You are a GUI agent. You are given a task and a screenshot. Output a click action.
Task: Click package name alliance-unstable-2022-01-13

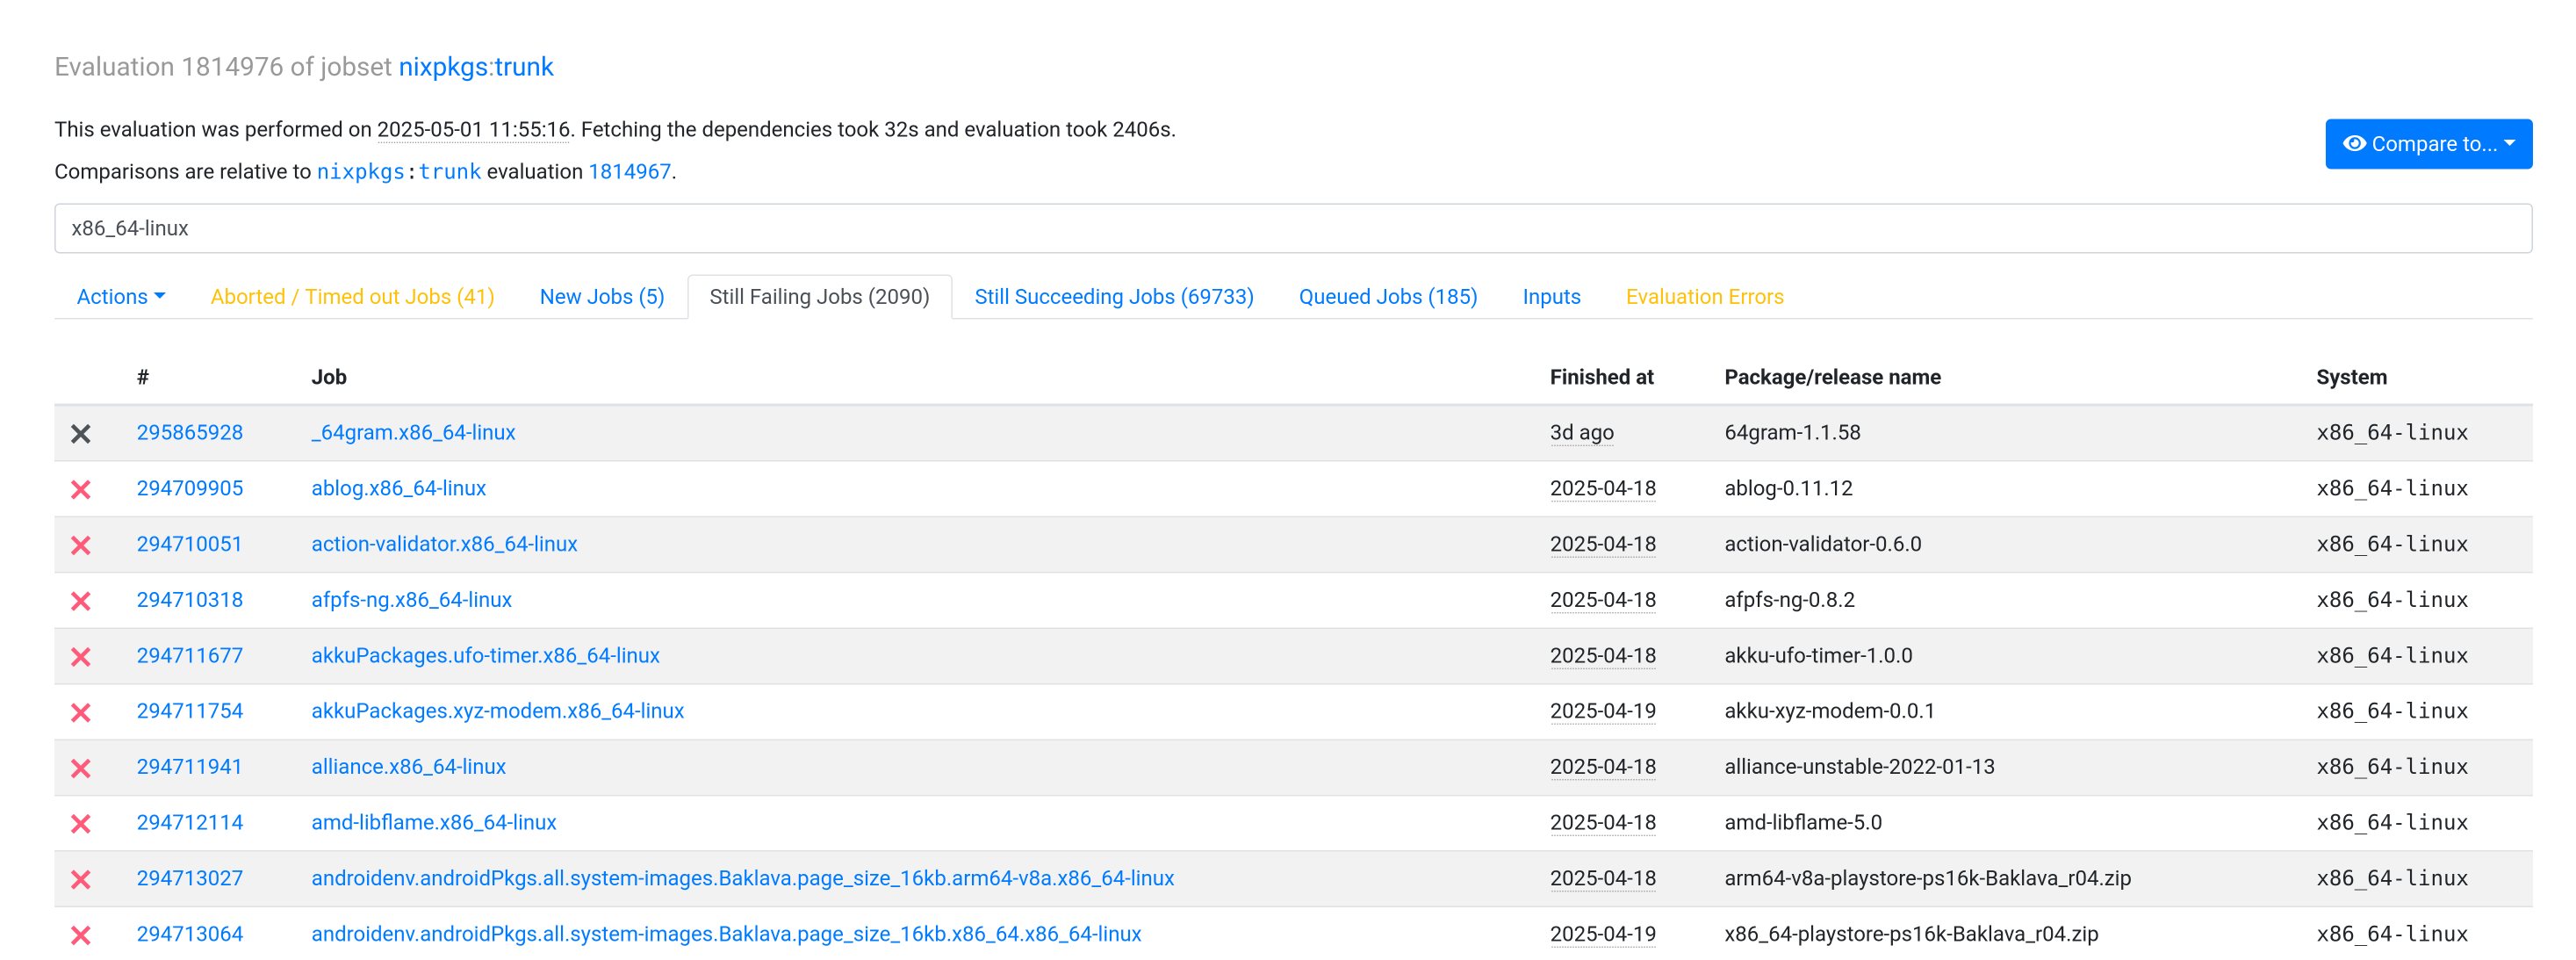1859,767
